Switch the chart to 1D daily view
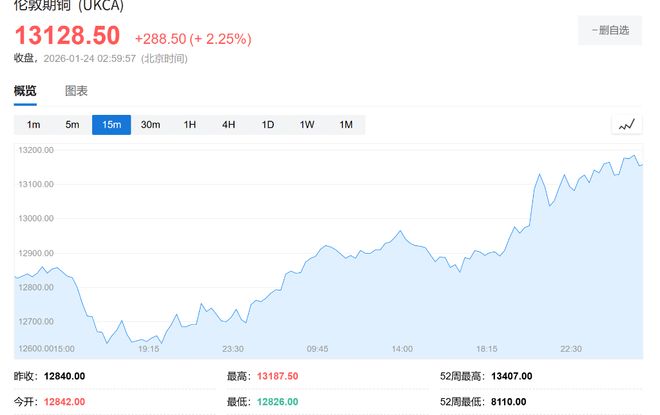This screenshot has height=415, width=660. 268,125
